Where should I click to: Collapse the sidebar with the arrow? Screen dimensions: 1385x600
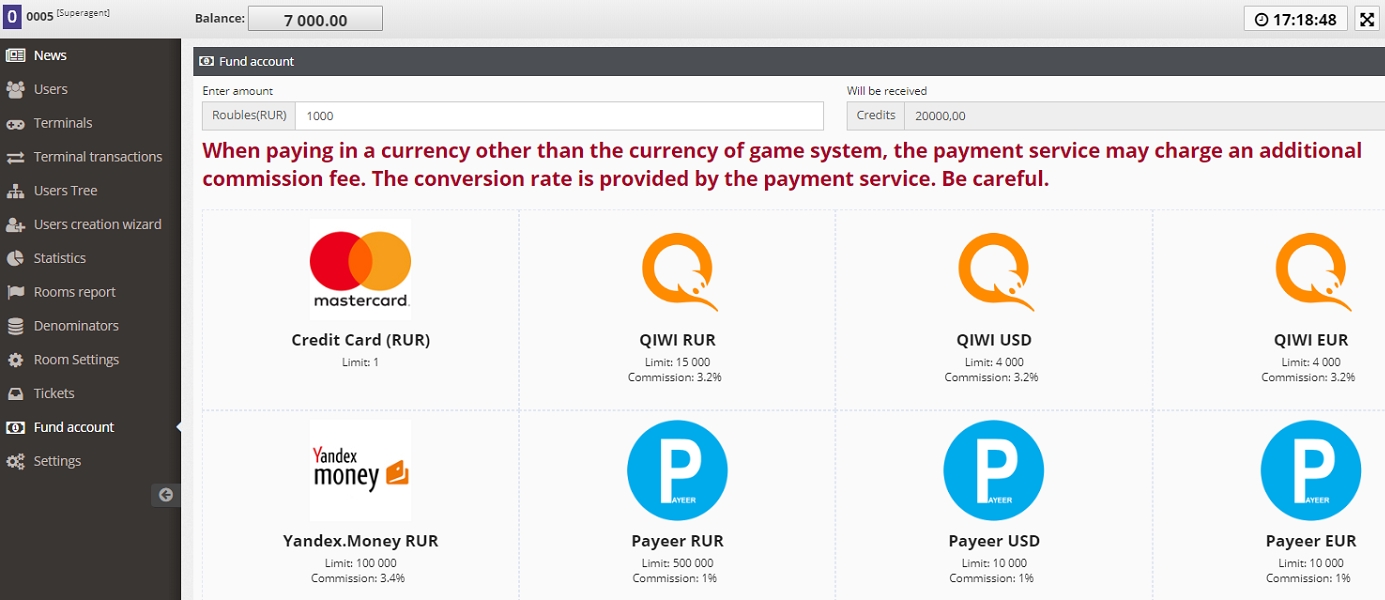pos(165,494)
